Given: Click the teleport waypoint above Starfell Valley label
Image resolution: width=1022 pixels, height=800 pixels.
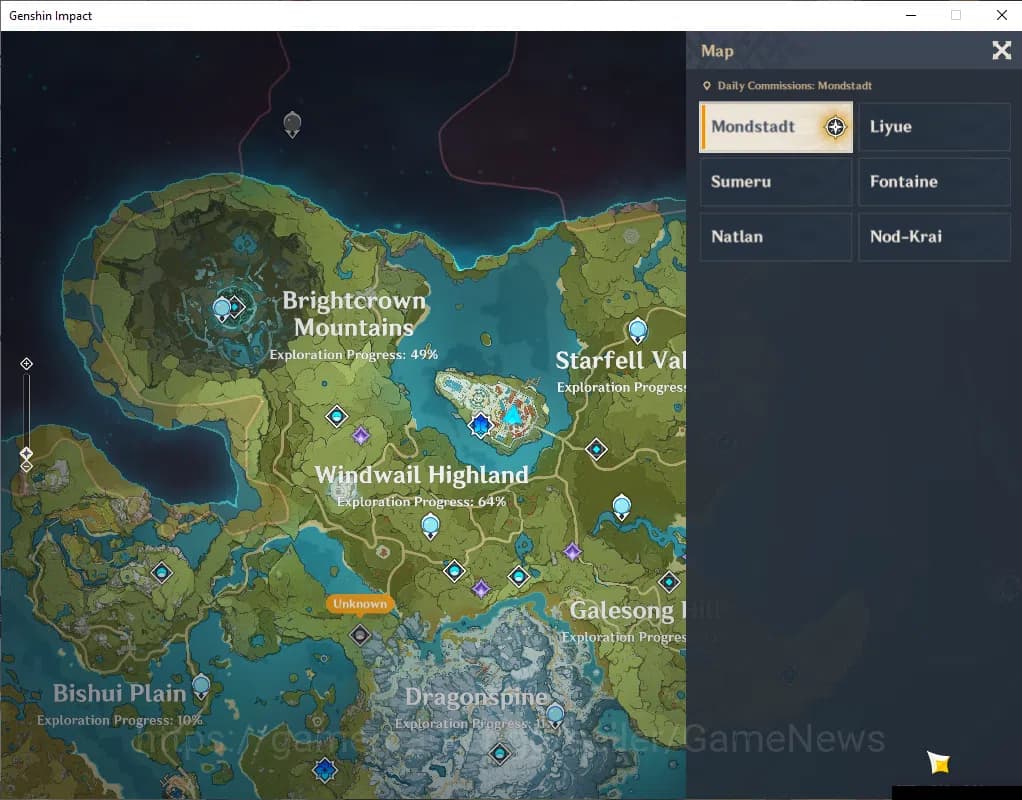Looking at the screenshot, I should coord(637,330).
